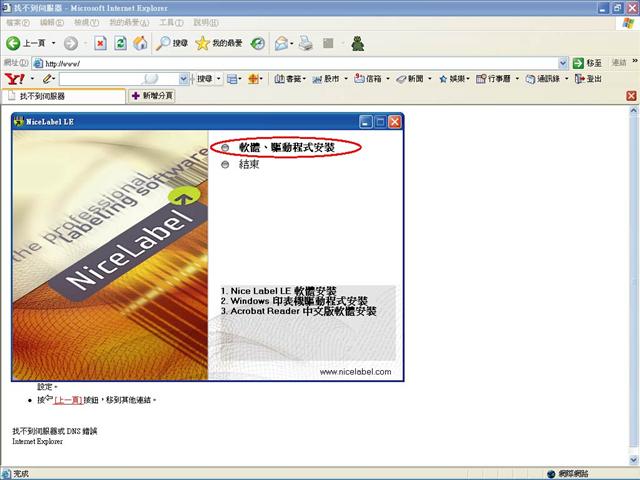This screenshot has width=640, height=480.
Task: Open Yahoo News (新聞) button
Action: 409,79
